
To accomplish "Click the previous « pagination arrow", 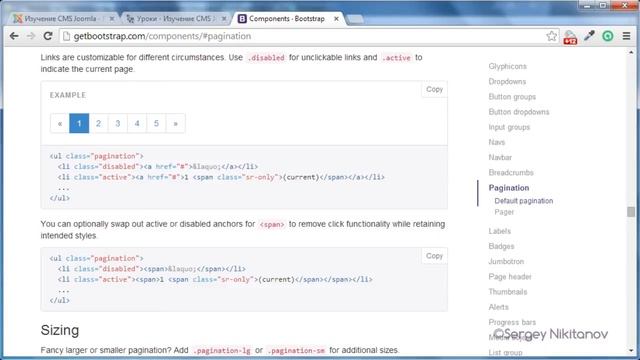I will coord(60,123).
